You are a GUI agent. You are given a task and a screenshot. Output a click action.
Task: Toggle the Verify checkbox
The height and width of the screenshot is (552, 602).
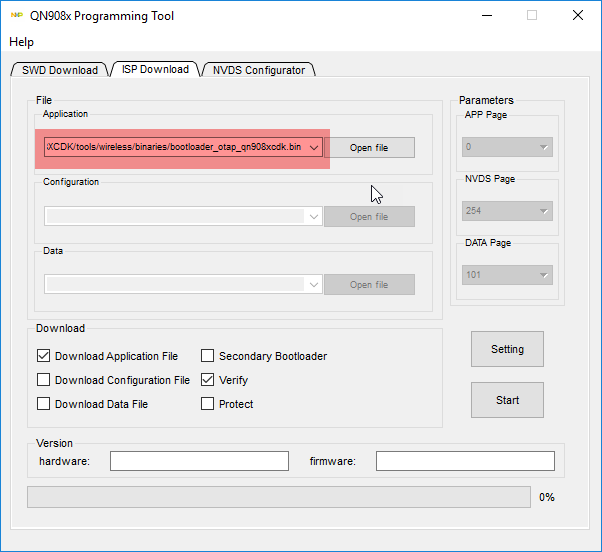[208, 380]
